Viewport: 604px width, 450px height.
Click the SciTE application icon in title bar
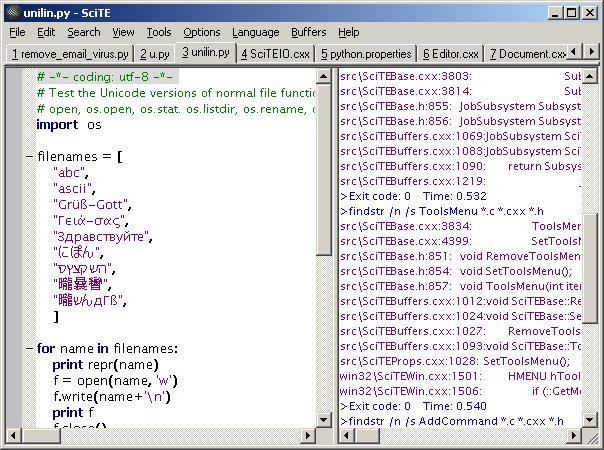click(x=13, y=13)
